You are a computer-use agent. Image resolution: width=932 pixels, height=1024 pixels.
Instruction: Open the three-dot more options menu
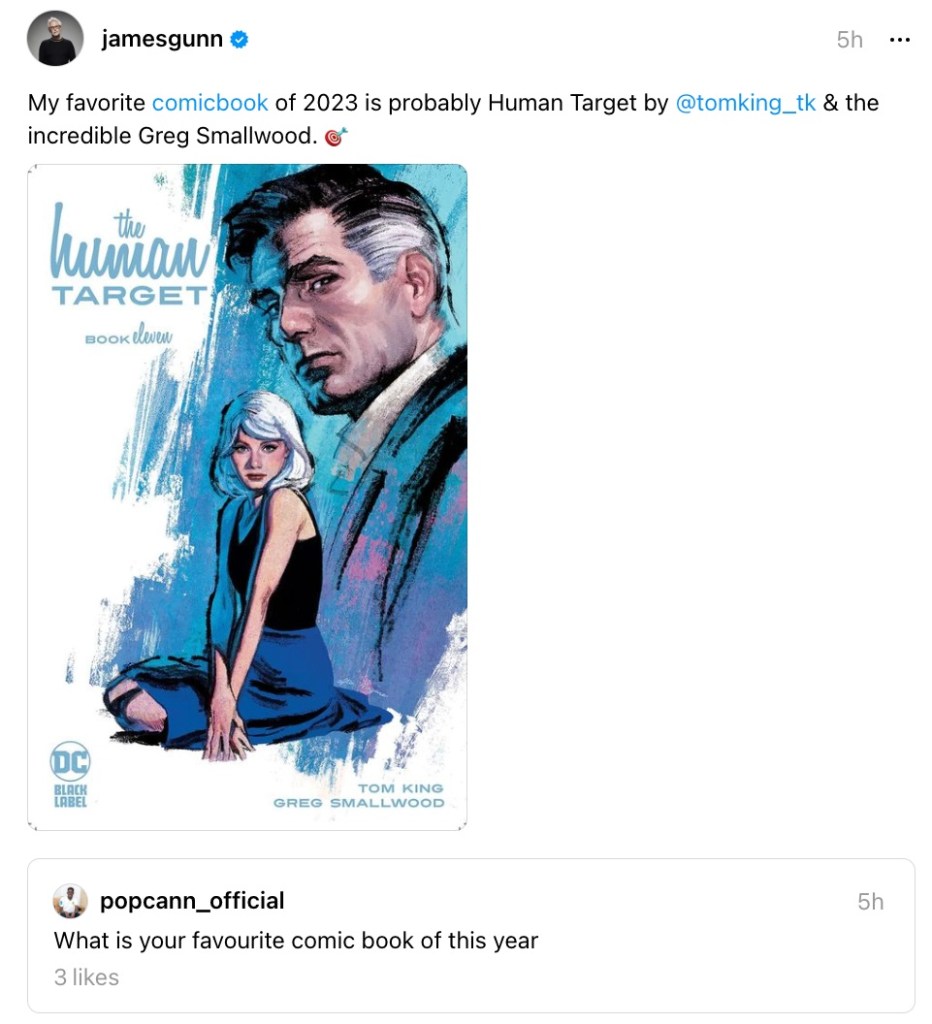click(899, 40)
